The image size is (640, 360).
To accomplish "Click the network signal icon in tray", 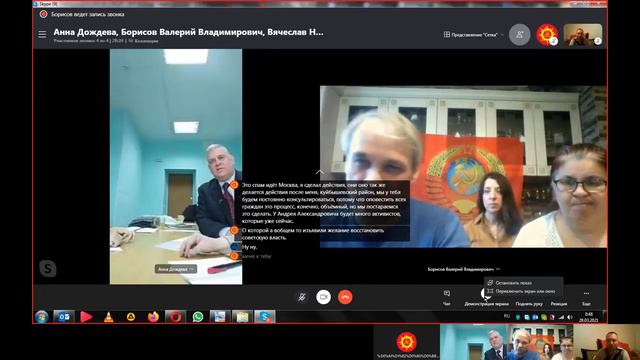I will coord(562,317).
